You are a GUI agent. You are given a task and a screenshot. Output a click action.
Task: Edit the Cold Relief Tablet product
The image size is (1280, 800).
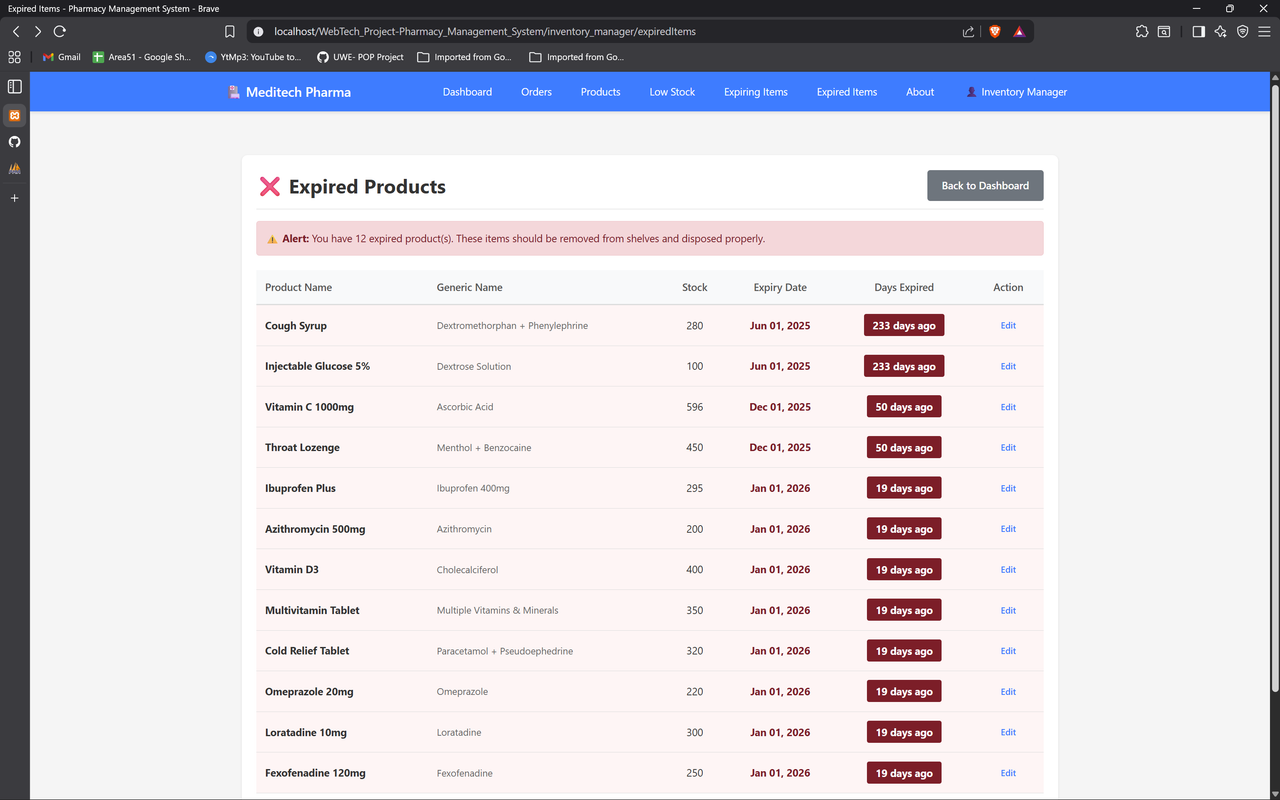[x=1008, y=651]
